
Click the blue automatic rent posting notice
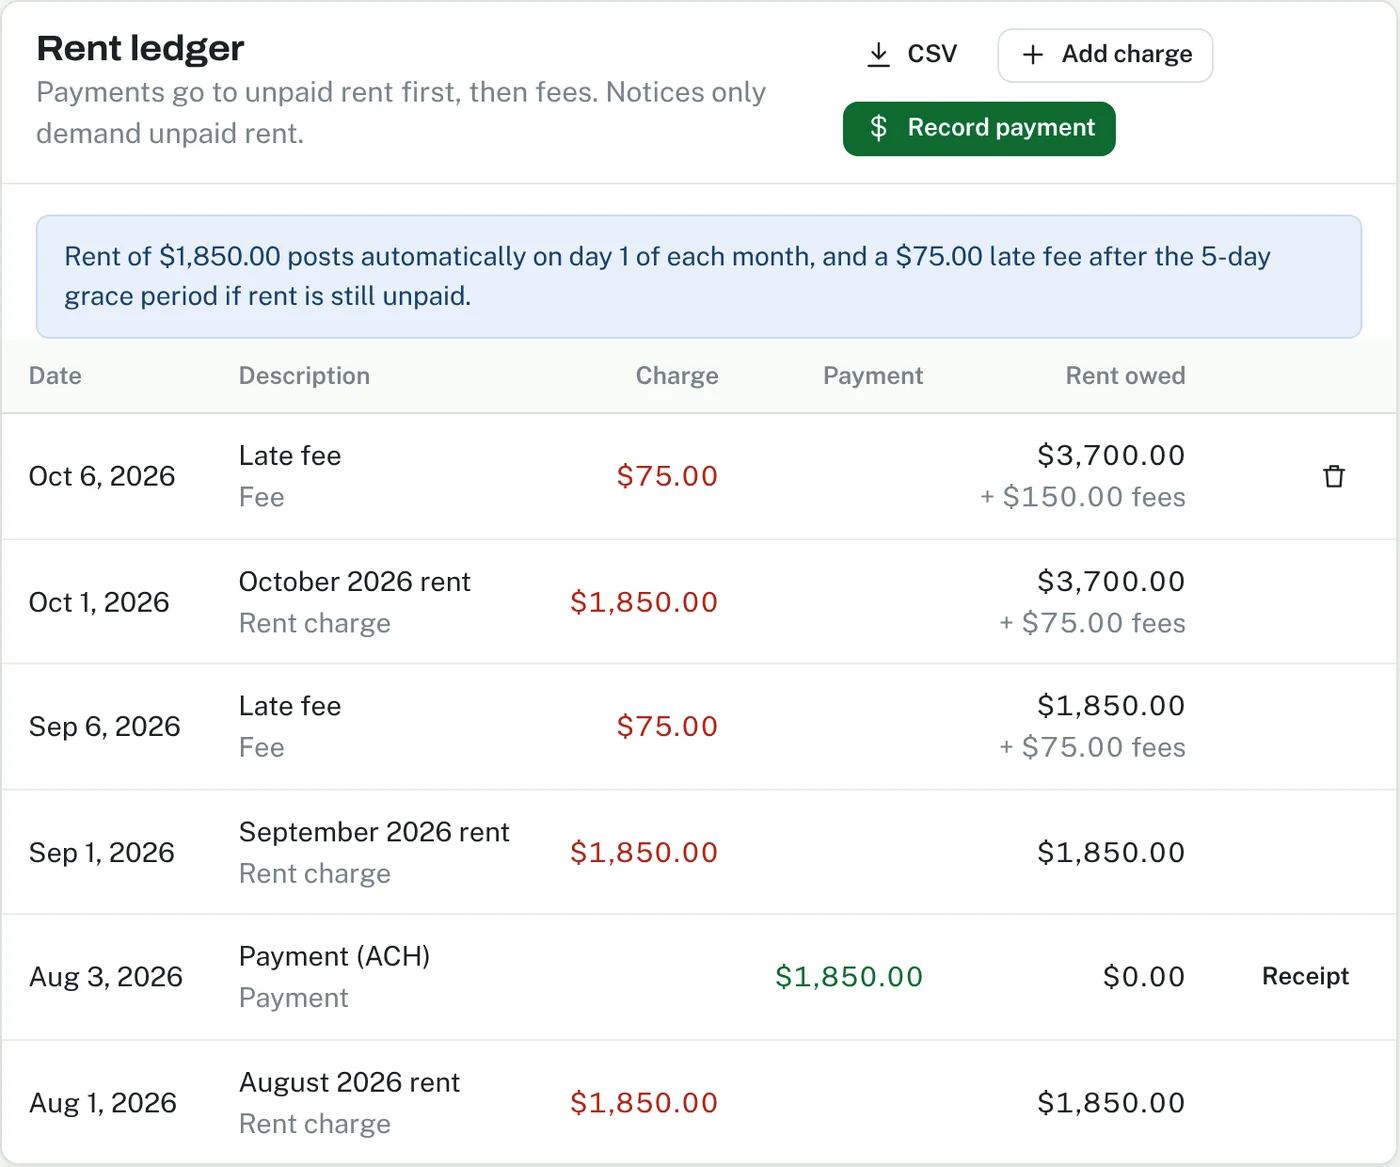699,277
